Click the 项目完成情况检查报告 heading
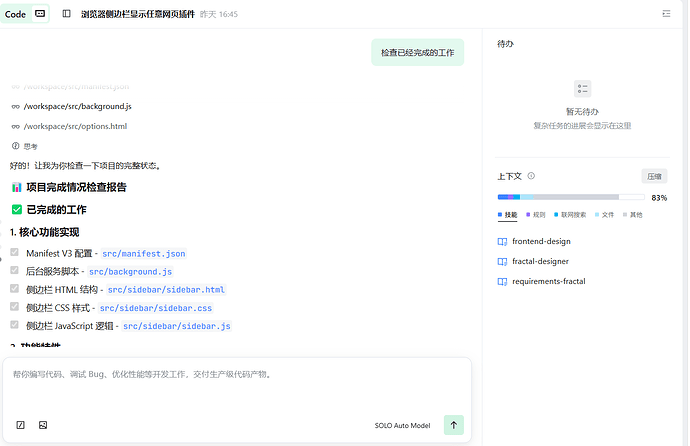This screenshot has height=446, width=690. tap(76, 187)
